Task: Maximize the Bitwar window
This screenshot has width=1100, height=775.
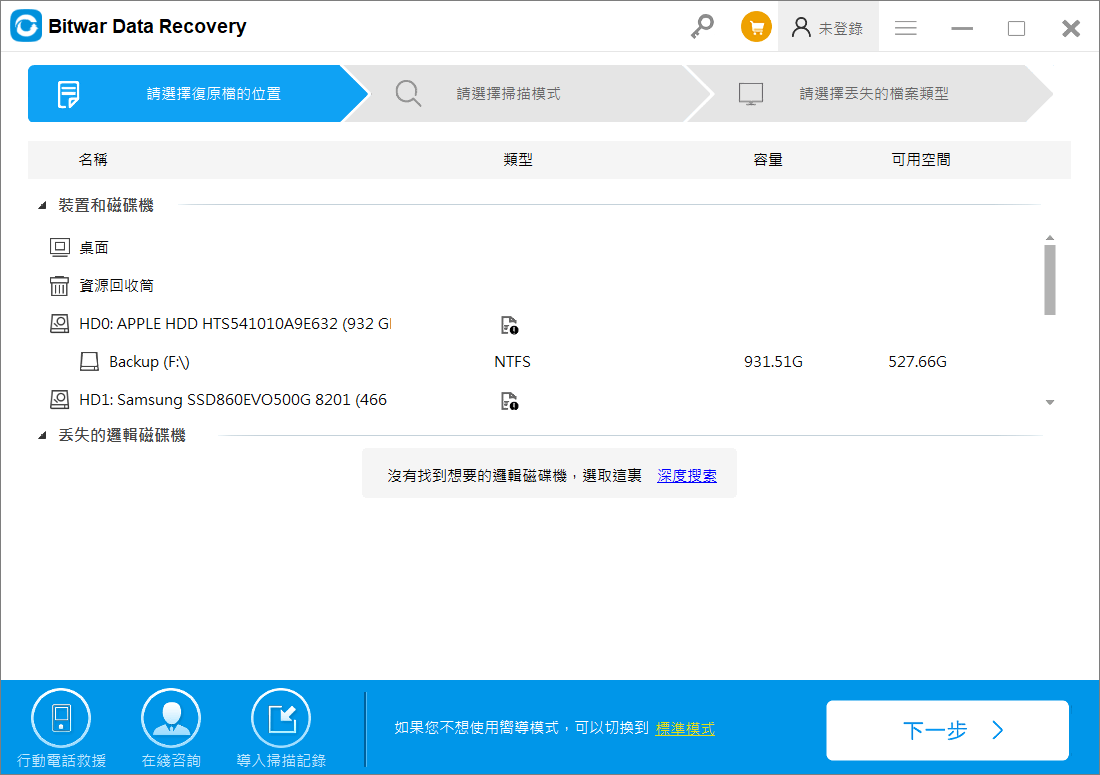Action: (1017, 29)
